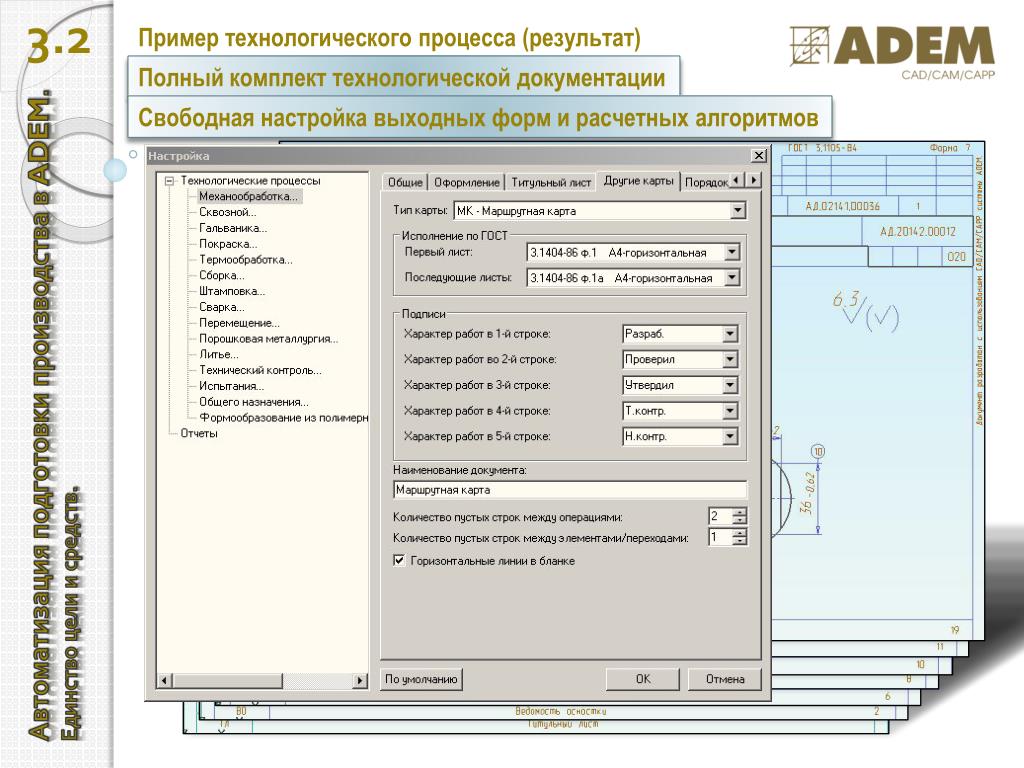1024x768 pixels.
Task: Open the Другие карты tab
Action: [x=638, y=180]
